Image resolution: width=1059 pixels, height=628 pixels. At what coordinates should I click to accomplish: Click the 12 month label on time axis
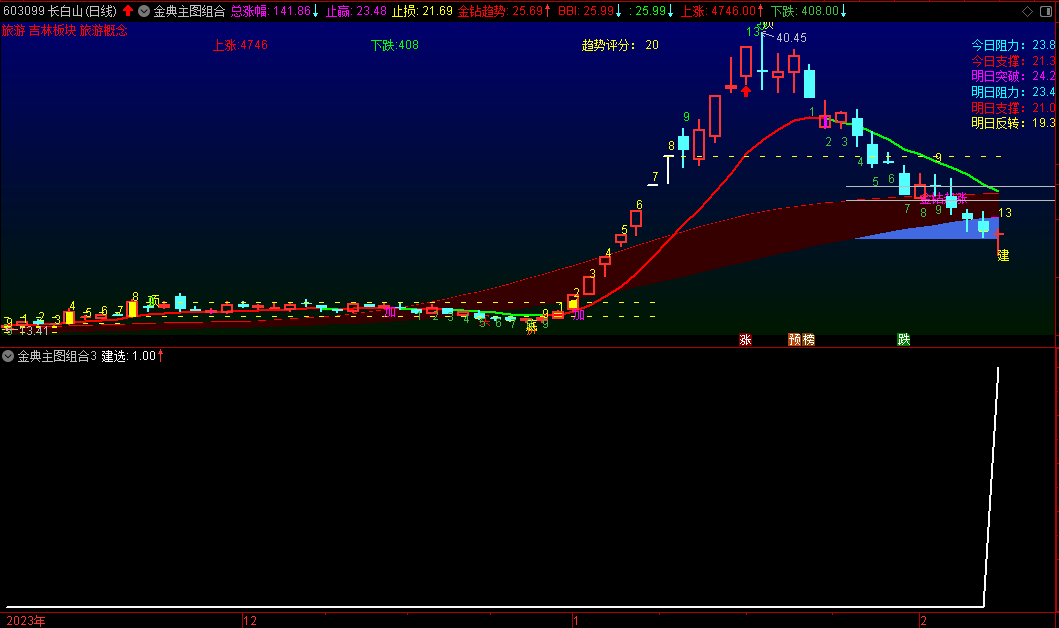[x=251, y=621]
